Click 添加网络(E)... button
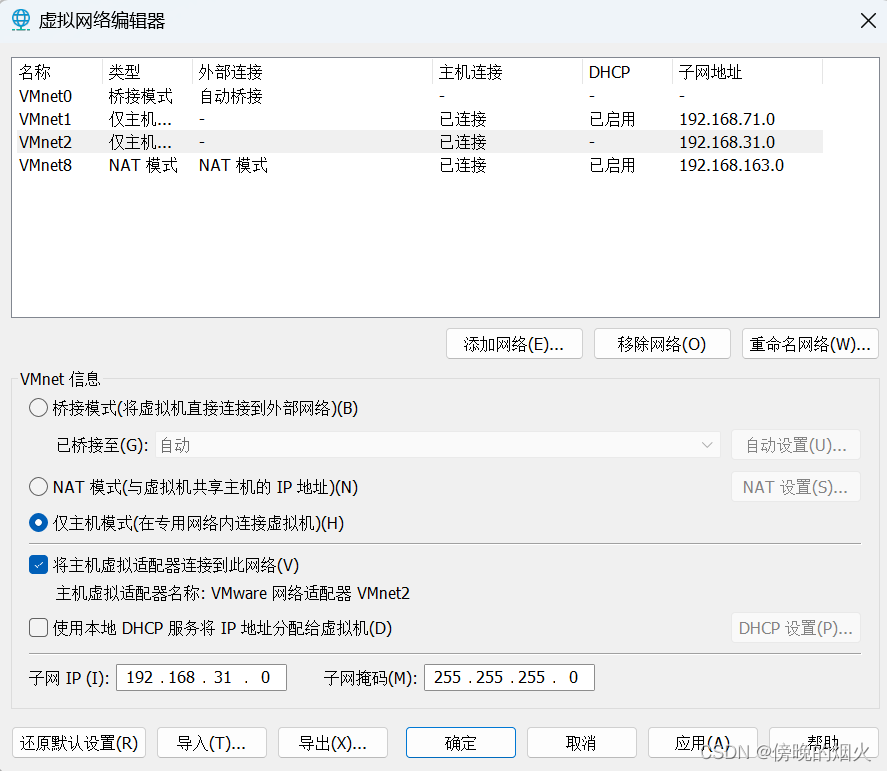Image resolution: width=887 pixels, height=771 pixels. [514, 344]
